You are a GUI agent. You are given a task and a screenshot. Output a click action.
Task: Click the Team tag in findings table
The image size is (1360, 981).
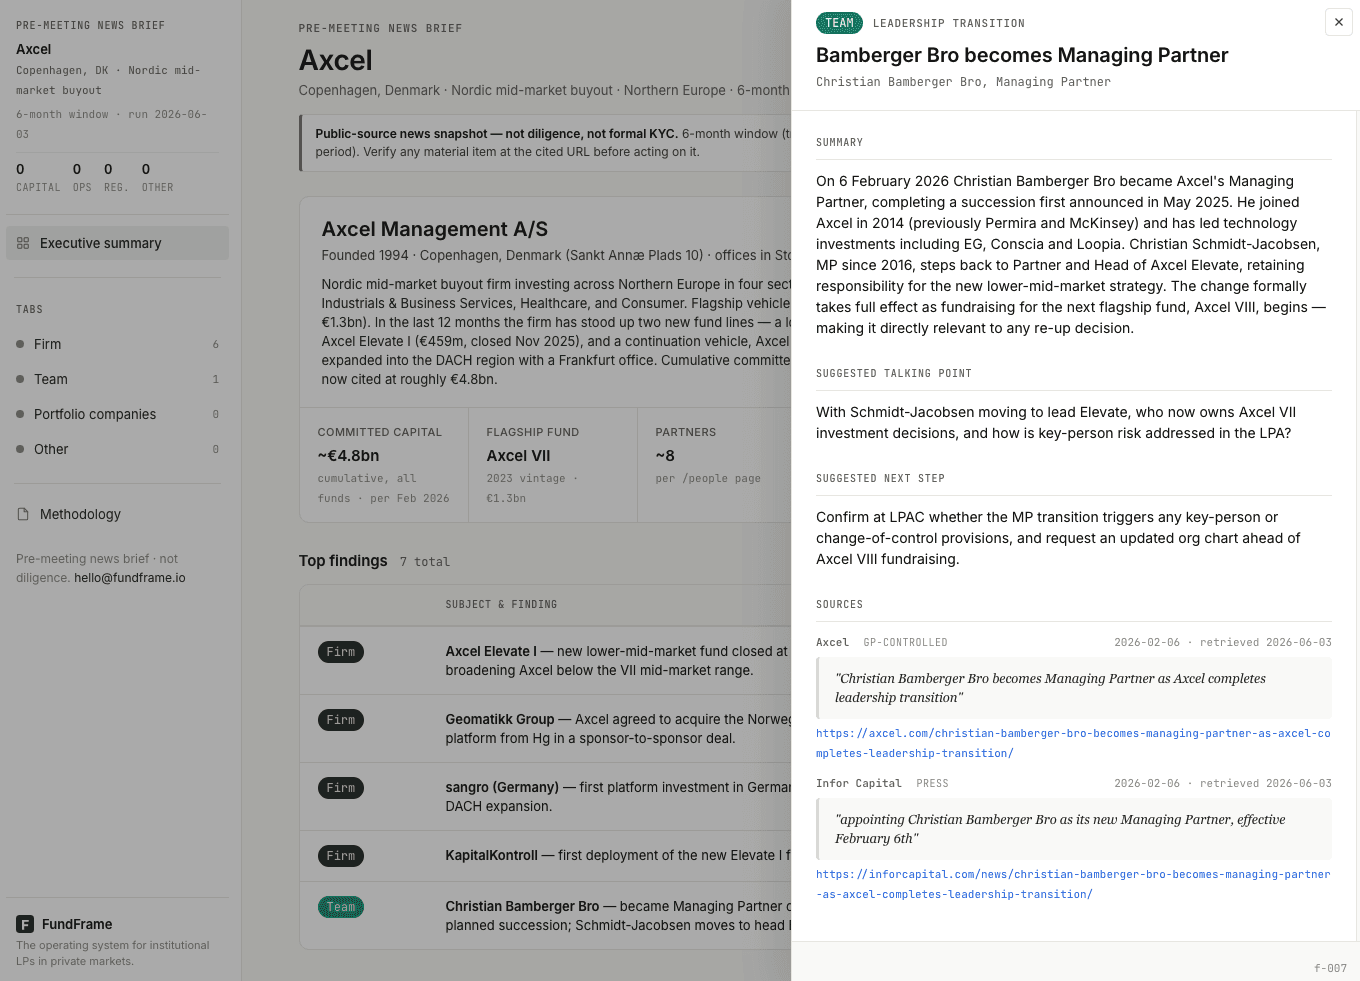(341, 907)
